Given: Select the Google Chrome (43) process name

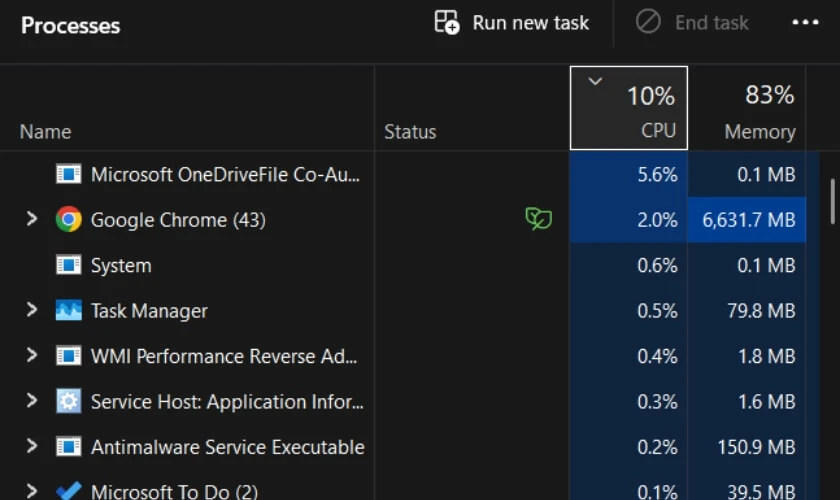Looking at the screenshot, I should 178,220.
